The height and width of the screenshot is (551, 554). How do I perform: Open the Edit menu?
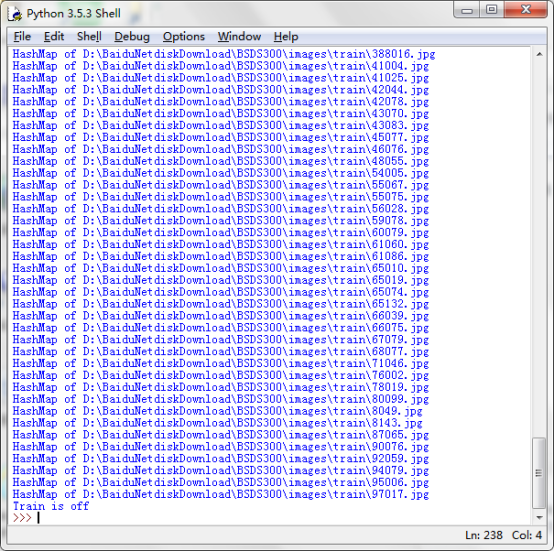(54, 36)
